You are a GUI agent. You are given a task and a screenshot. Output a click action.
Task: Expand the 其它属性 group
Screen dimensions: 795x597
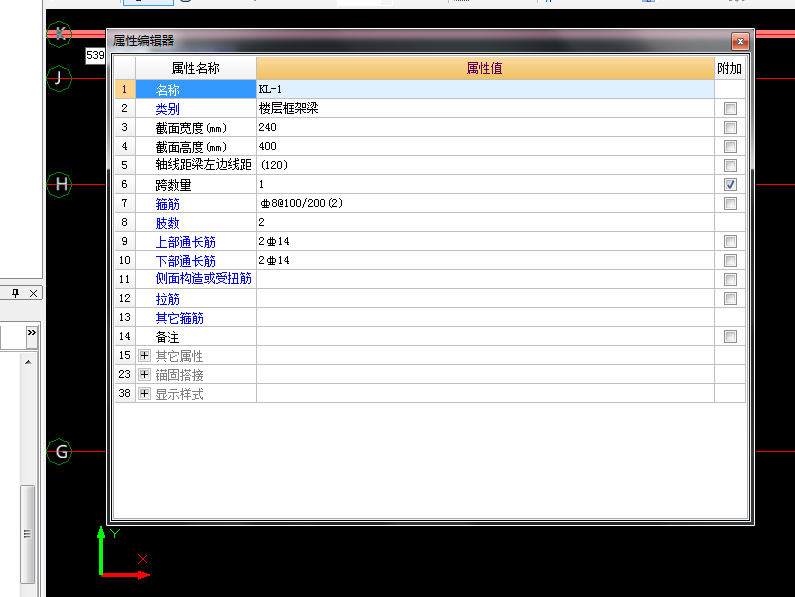click(144, 356)
